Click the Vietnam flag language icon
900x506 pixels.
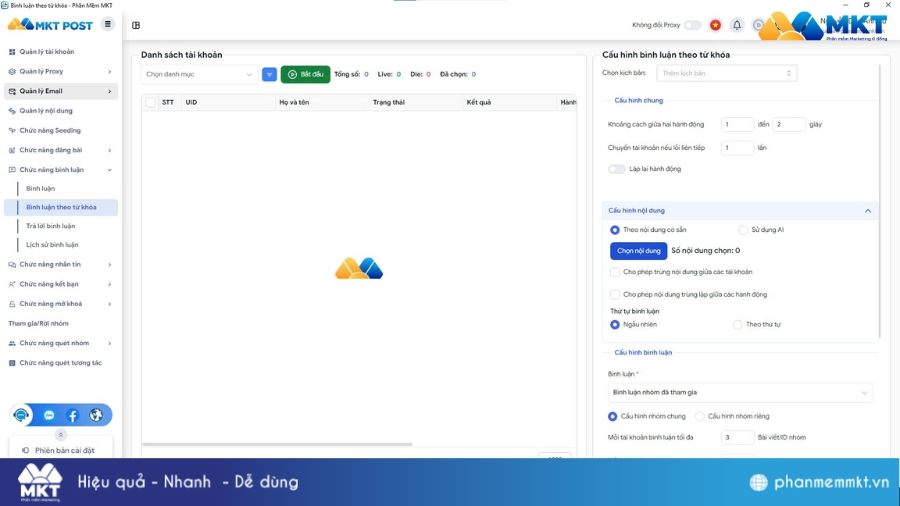(x=715, y=25)
